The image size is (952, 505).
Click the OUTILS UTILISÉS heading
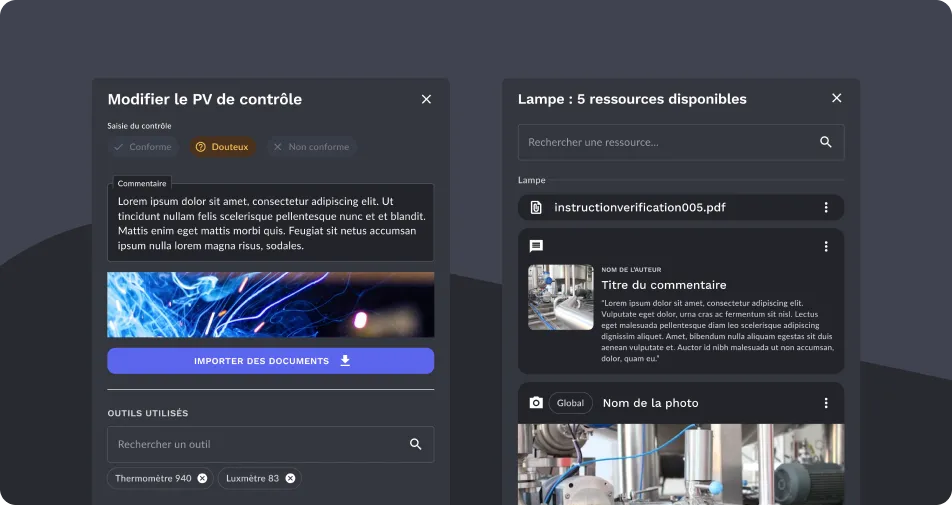[x=148, y=413]
